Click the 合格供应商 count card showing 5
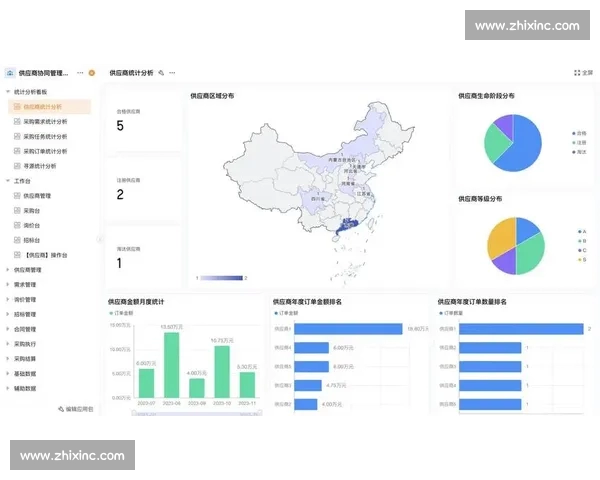This screenshot has width=600, height=480. [143, 120]
